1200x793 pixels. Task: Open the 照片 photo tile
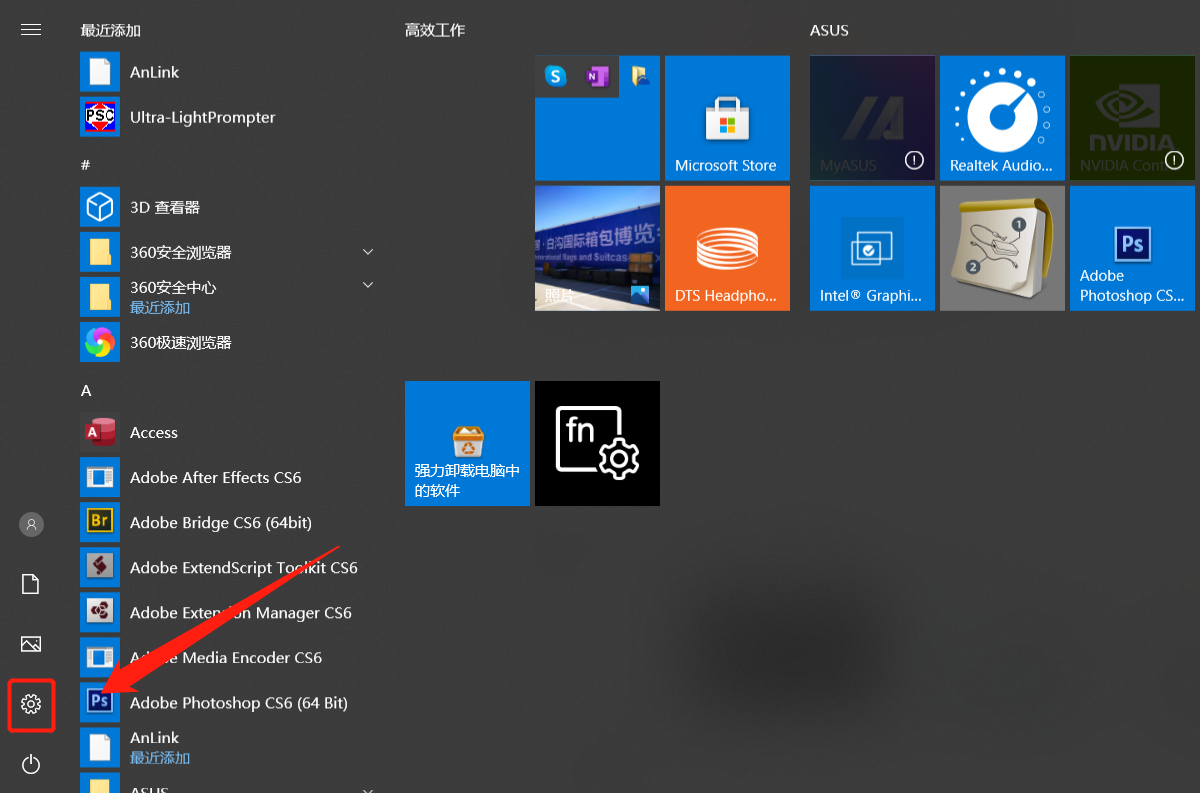pyautogui.click(x=597, y=248)
